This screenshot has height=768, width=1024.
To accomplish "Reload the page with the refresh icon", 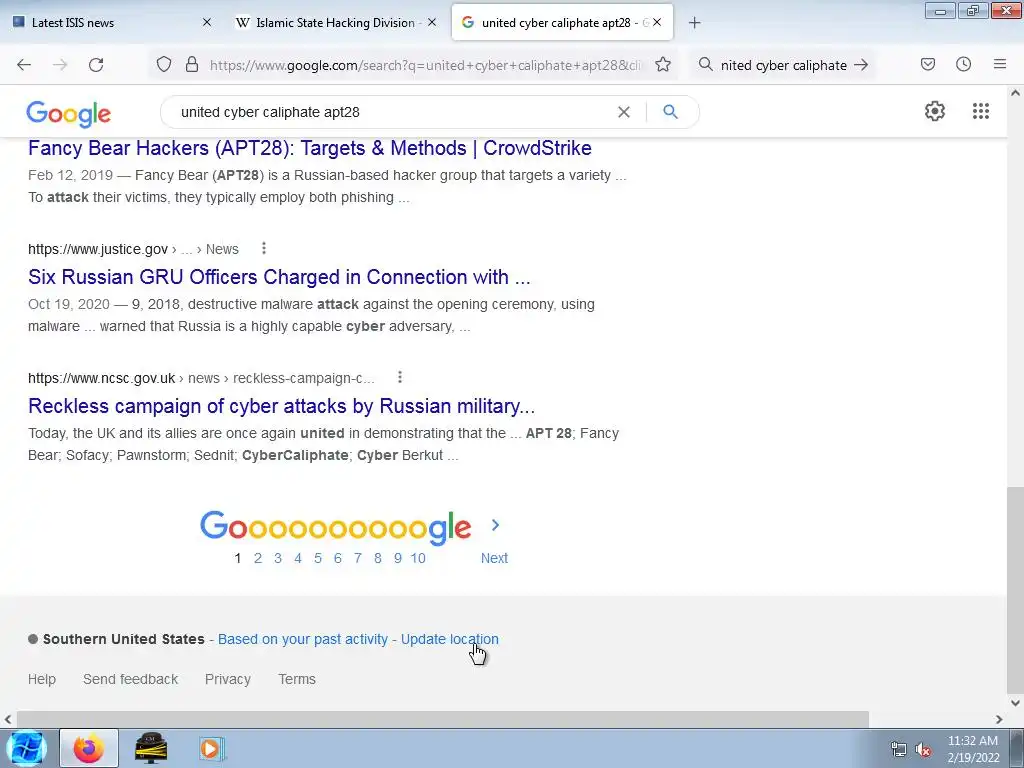I will point(96,65).
